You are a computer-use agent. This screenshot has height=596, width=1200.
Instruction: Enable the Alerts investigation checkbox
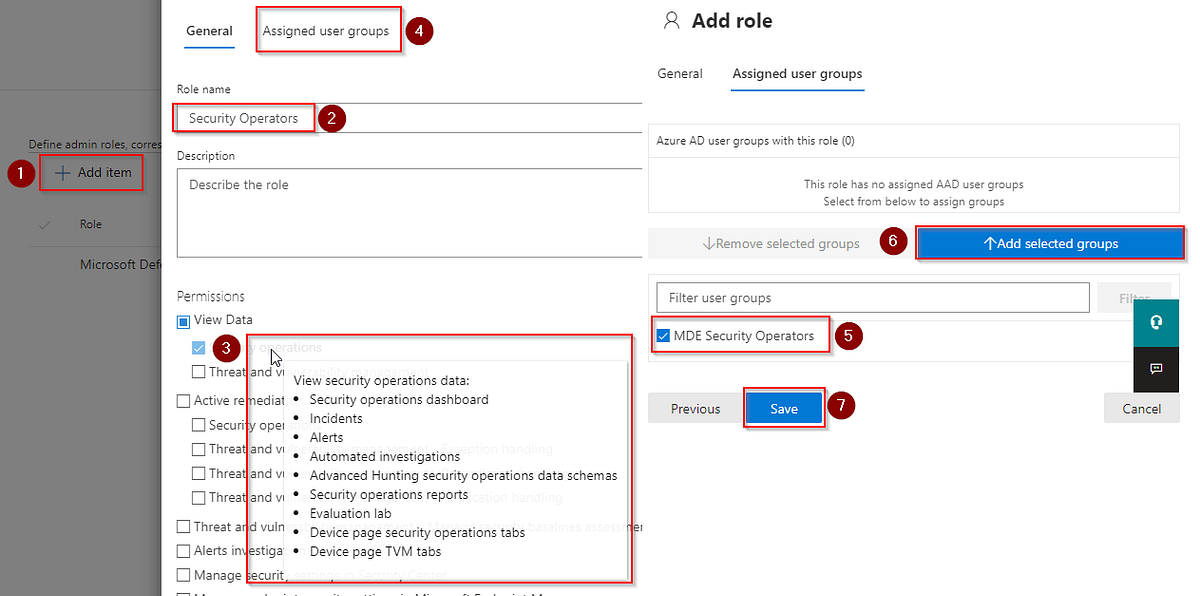coord(184,549)
